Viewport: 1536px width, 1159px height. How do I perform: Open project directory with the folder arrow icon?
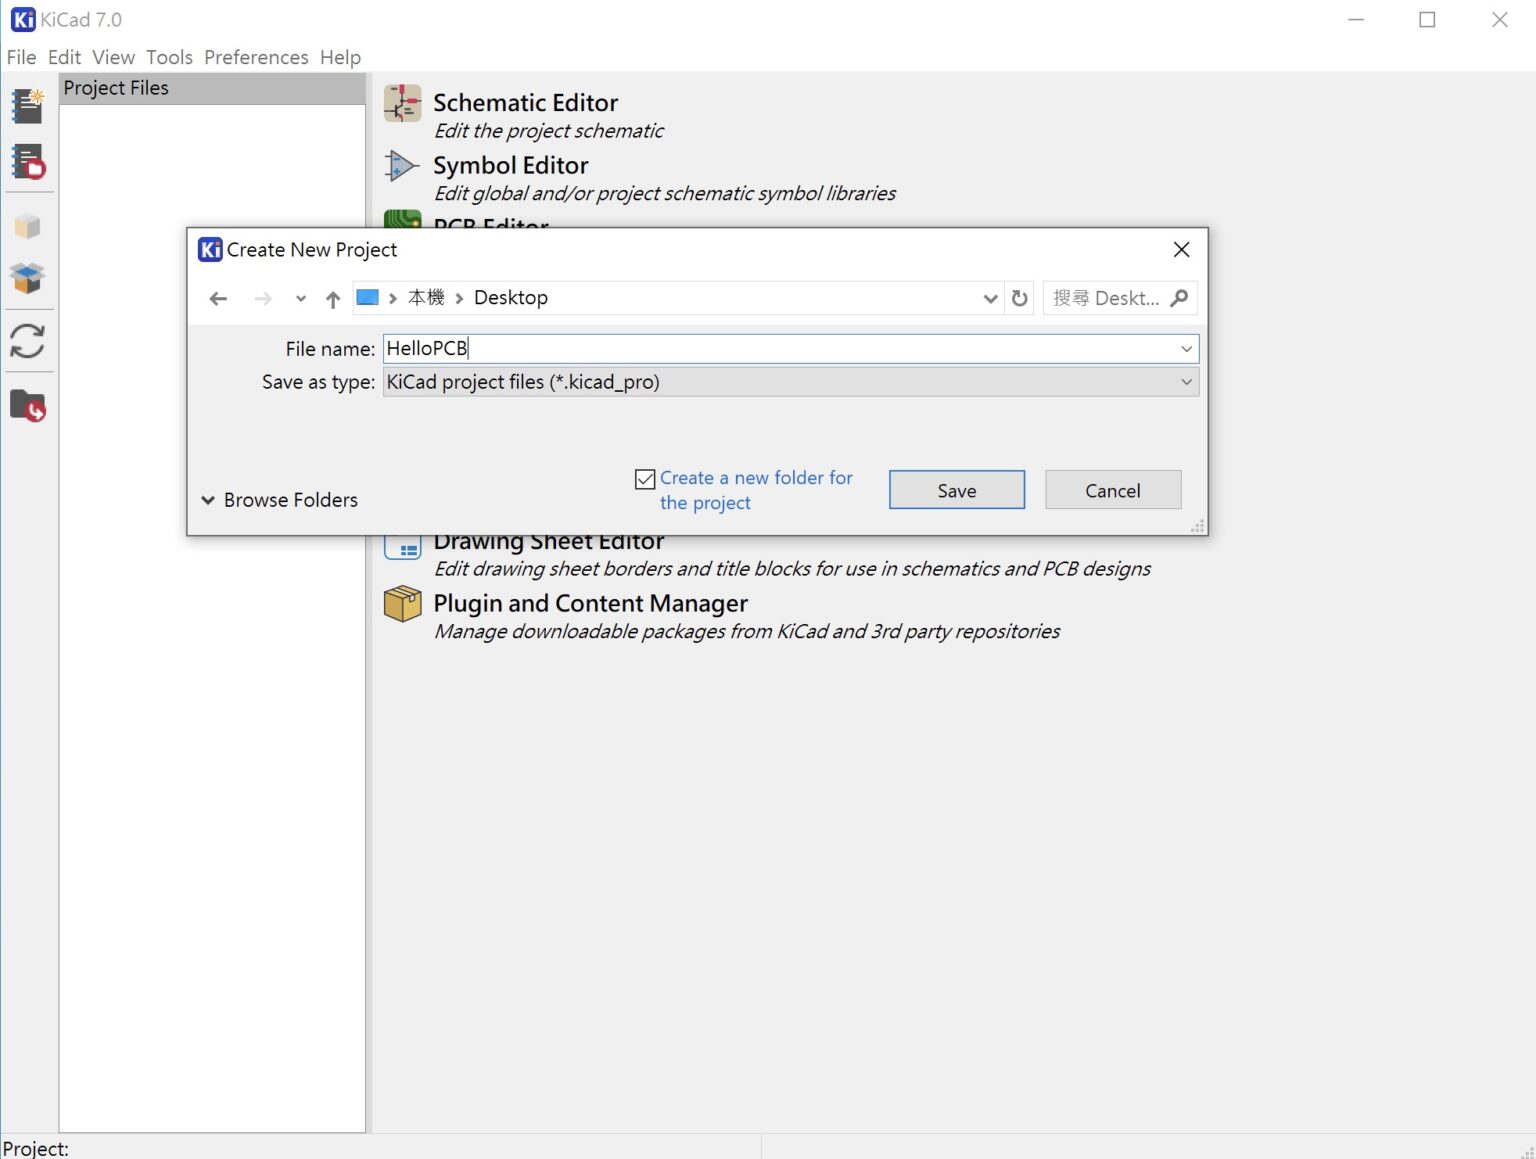28,406
